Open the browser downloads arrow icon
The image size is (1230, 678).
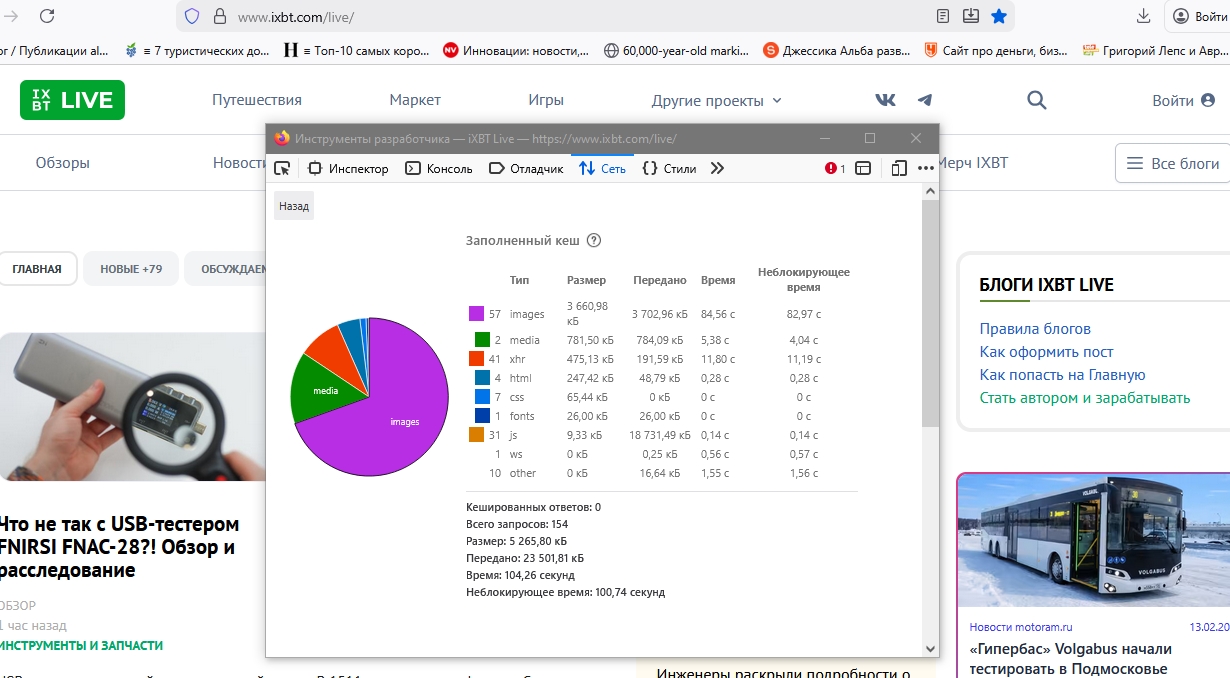pyautogui.click(x=1144, y=16)
